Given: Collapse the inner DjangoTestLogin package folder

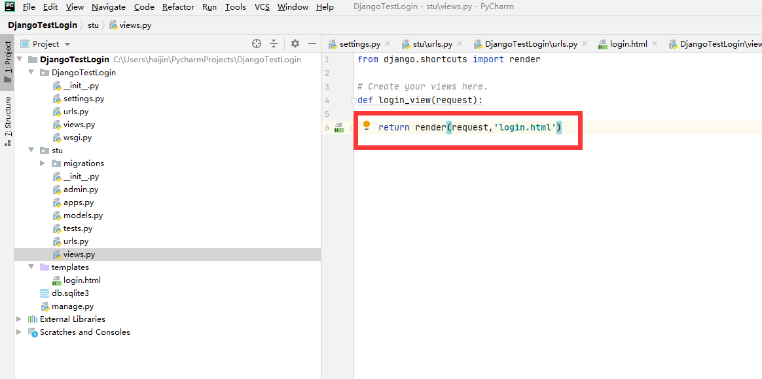Looking at the screenshot, I should click(31, 72).
